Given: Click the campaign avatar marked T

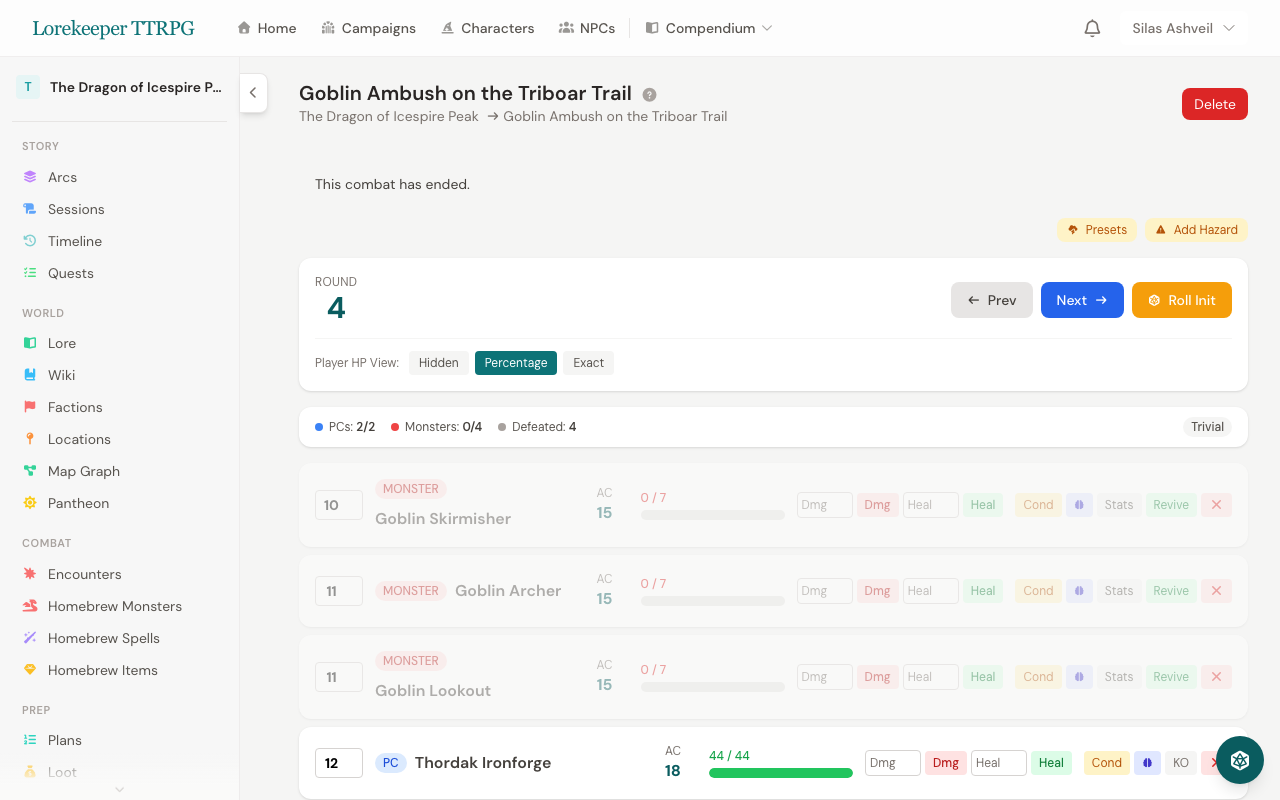Looking at the screenshot, I should click(x=27, y=88).
